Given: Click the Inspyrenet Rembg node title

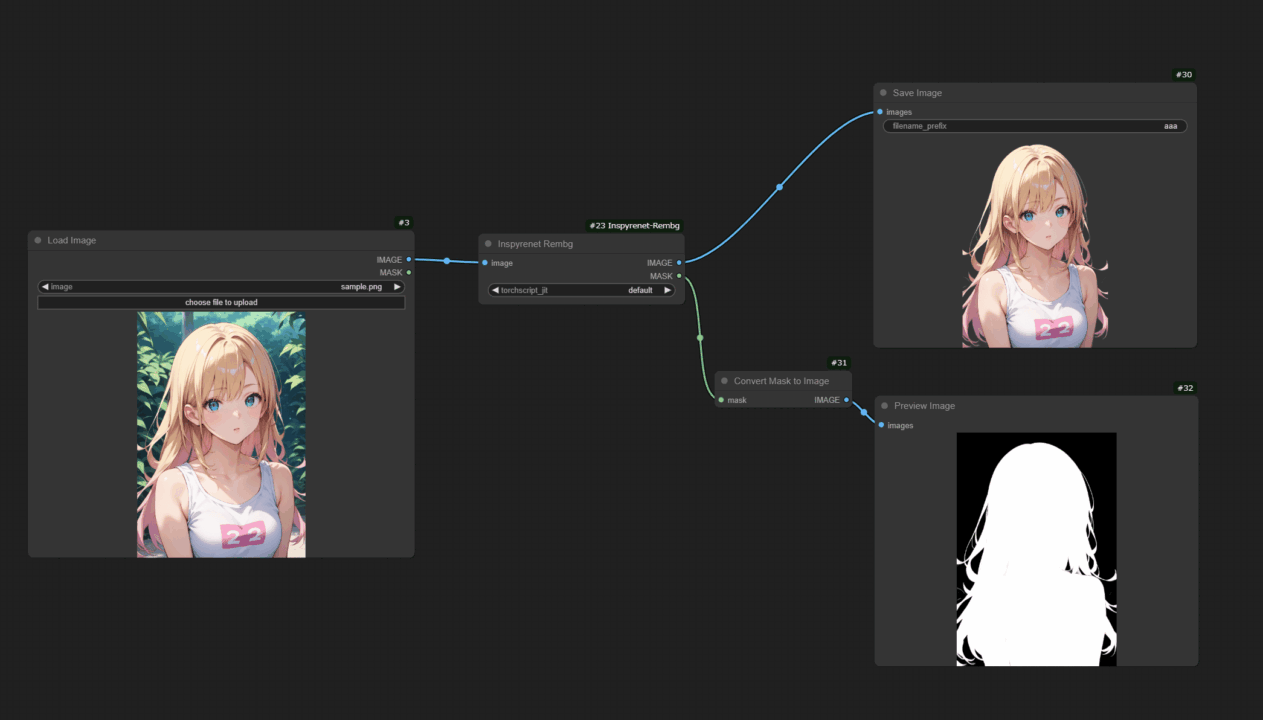Looking at the screenshot, I should click(535, 244).
